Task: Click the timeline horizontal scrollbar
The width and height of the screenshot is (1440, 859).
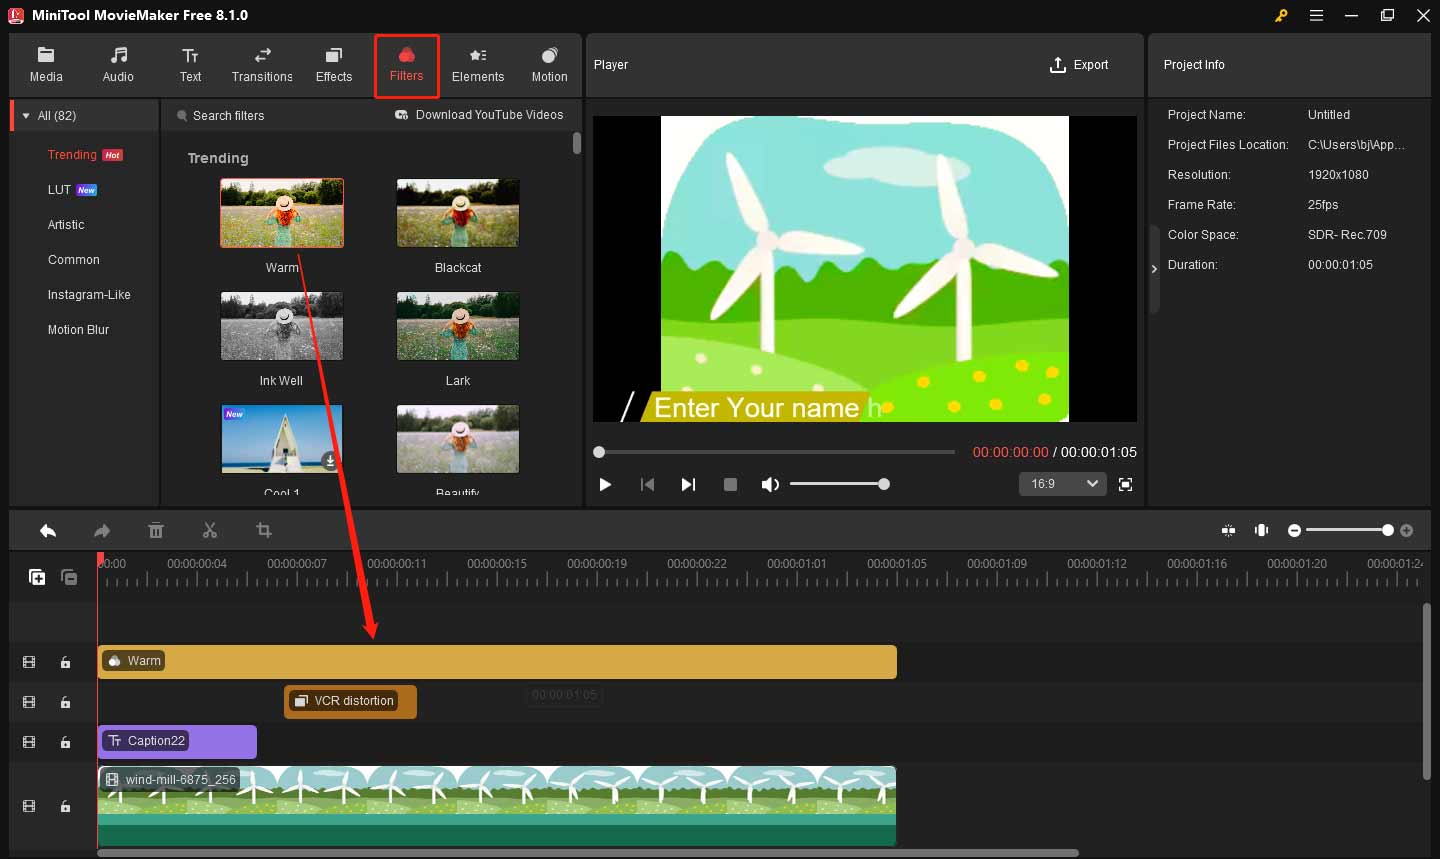Action: pos(588,853)
